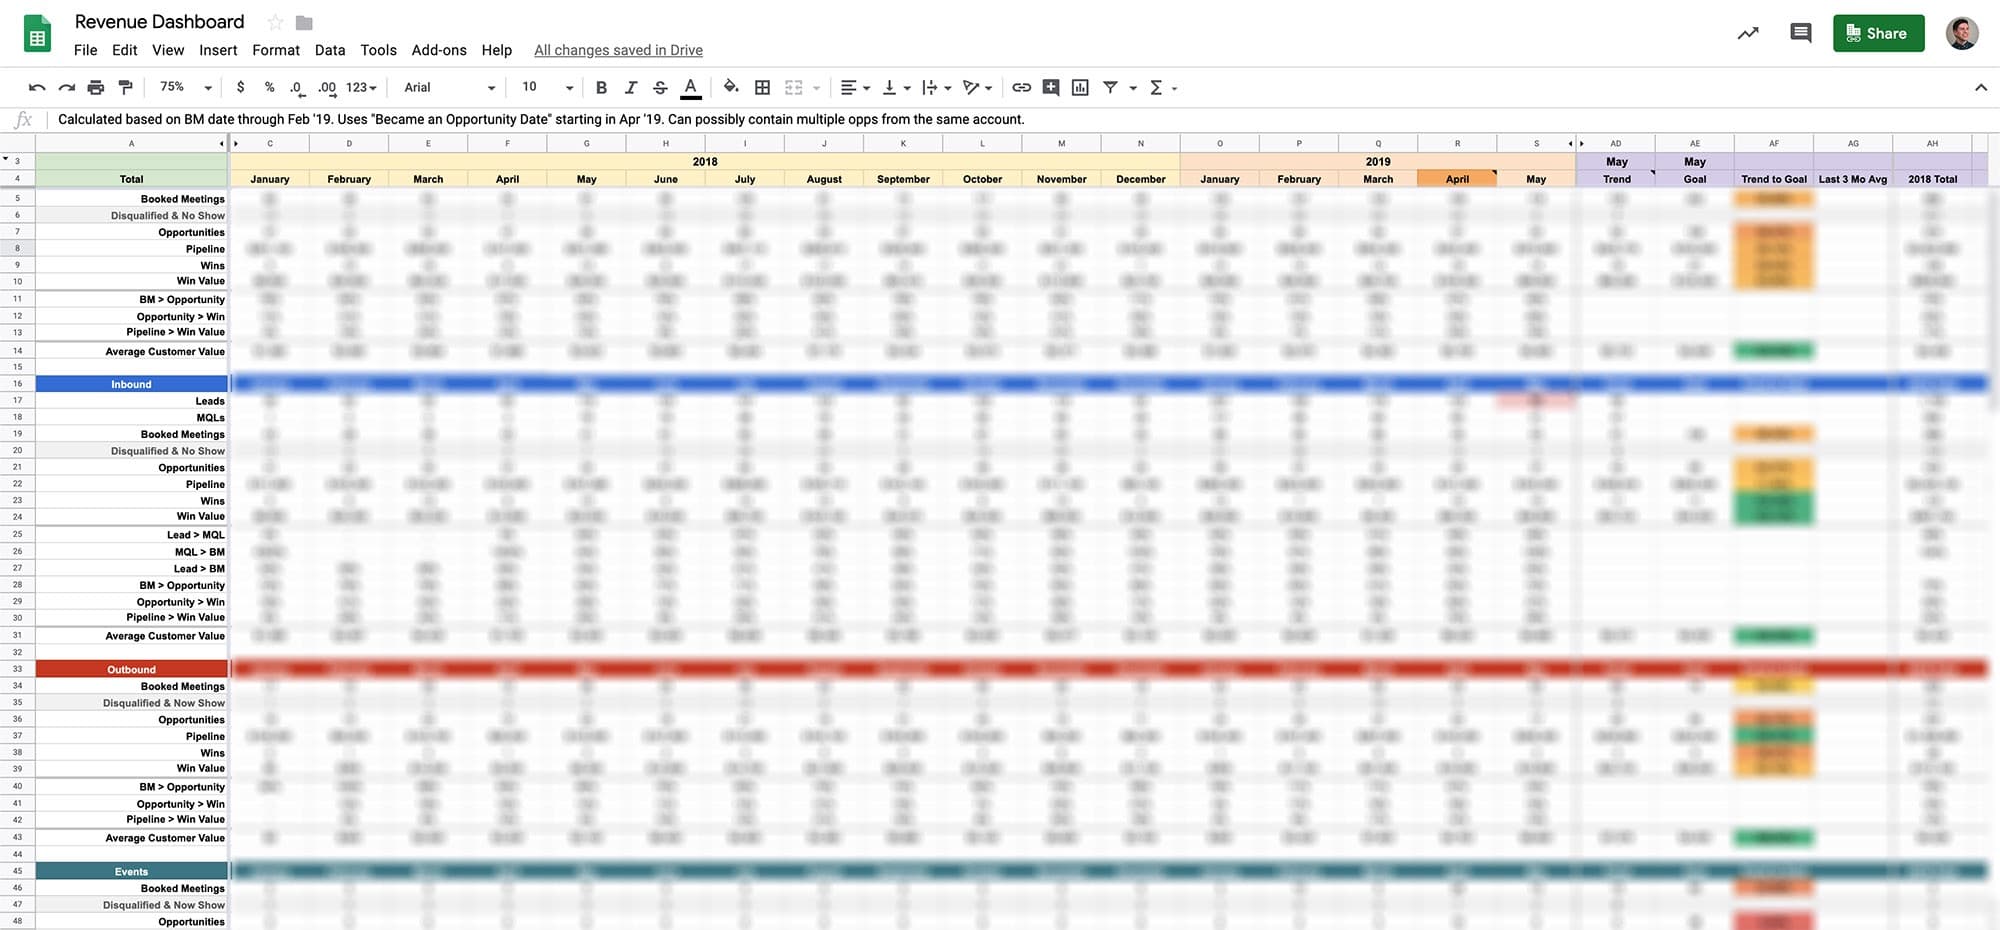2000x930 pixels.
Task: Toggle bold formatting
Action: pos(601,88)
